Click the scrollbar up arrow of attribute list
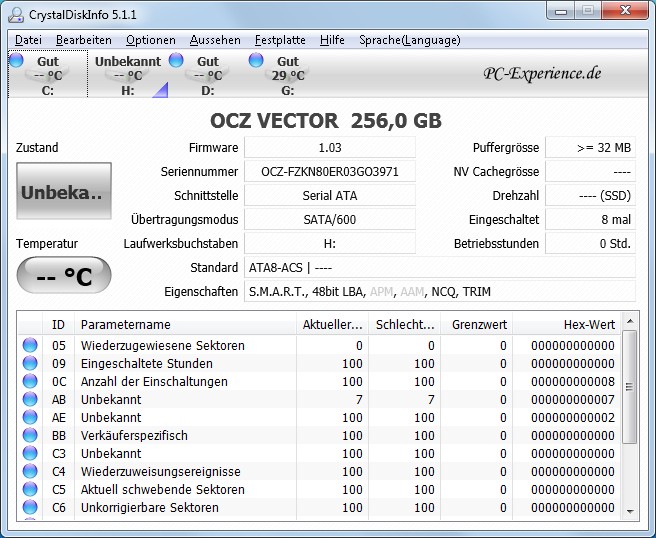656x538 pixels. tap(630, 321)
